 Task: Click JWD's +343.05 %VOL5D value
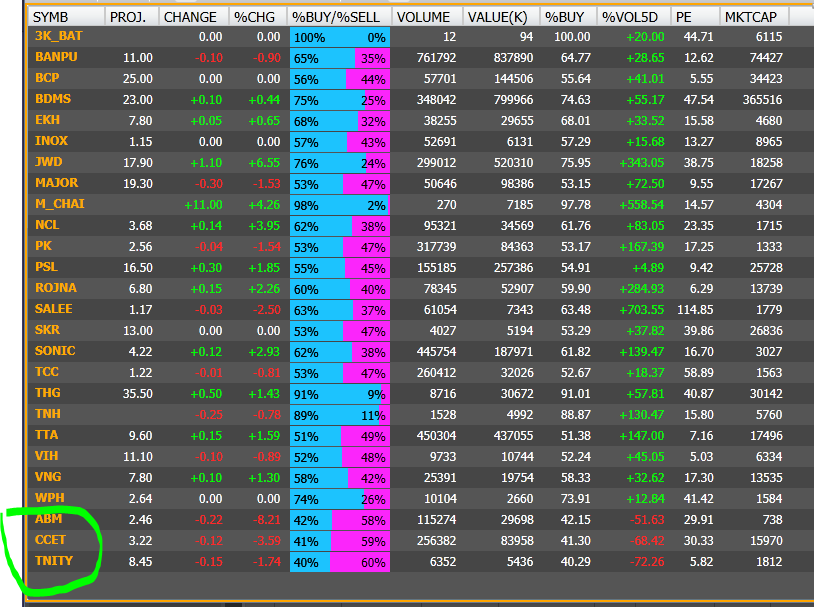[x=642, y=163]
